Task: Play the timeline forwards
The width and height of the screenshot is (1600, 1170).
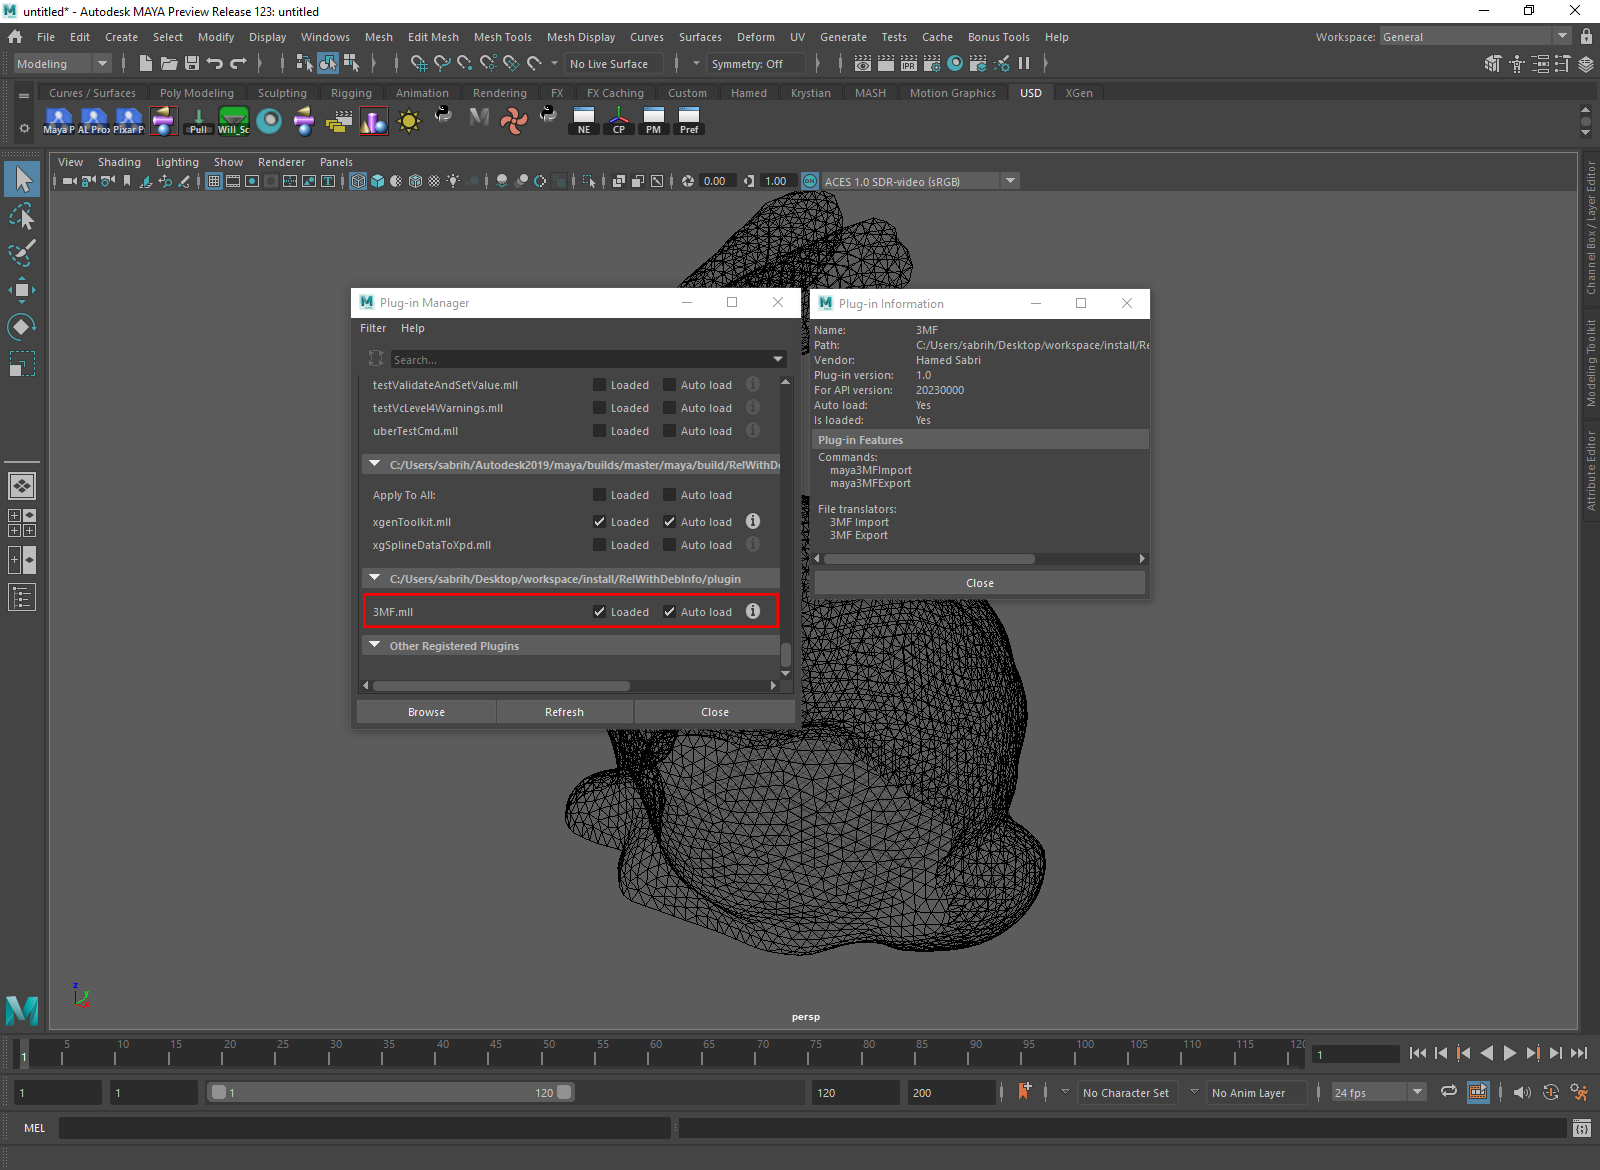Action: point(1510,1053)
